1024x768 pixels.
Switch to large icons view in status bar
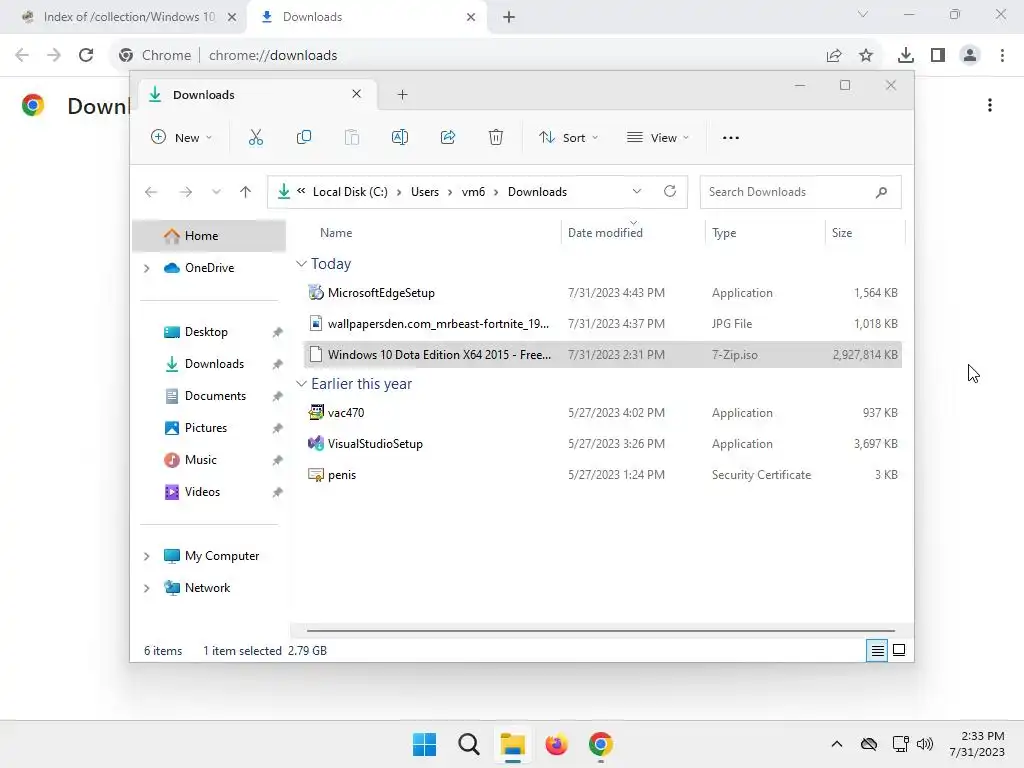click(x=899, y=650)
